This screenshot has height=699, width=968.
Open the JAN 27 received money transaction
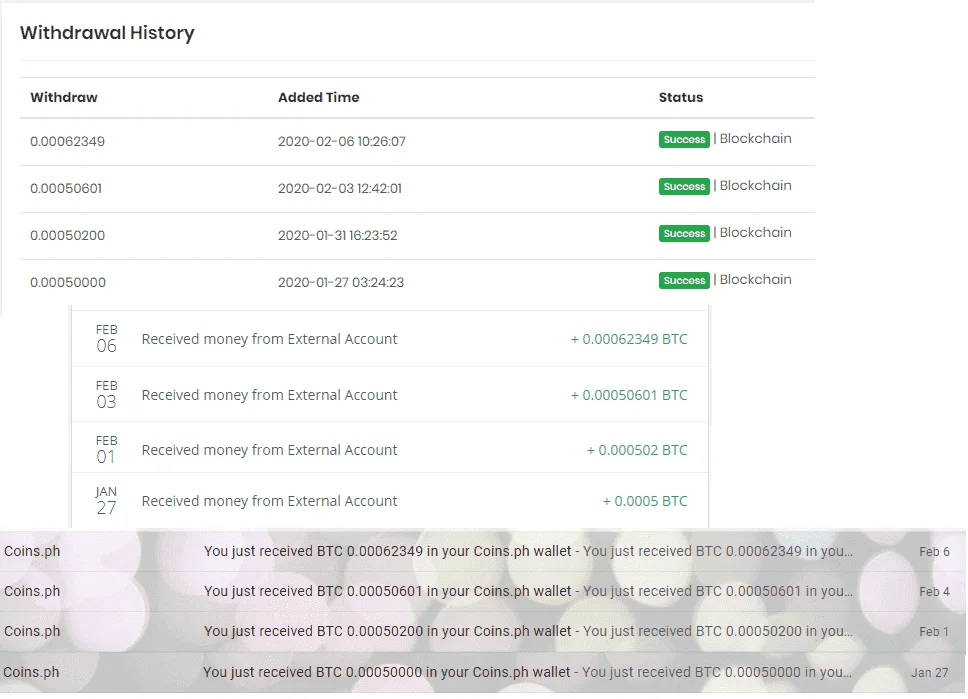click(390, 500)
